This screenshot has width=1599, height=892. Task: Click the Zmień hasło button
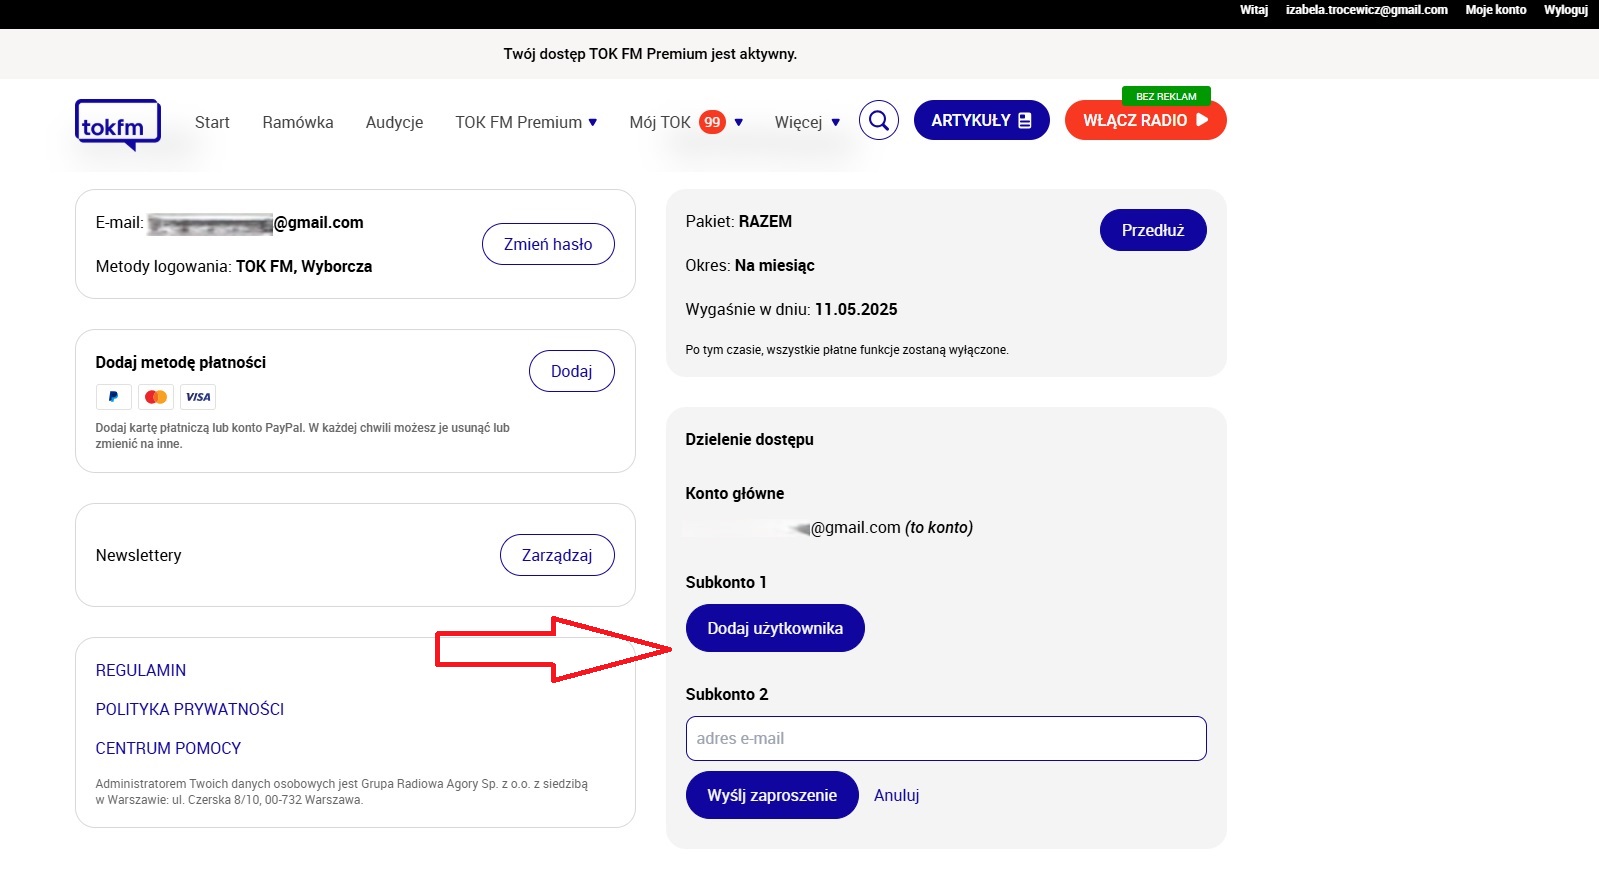548,244
